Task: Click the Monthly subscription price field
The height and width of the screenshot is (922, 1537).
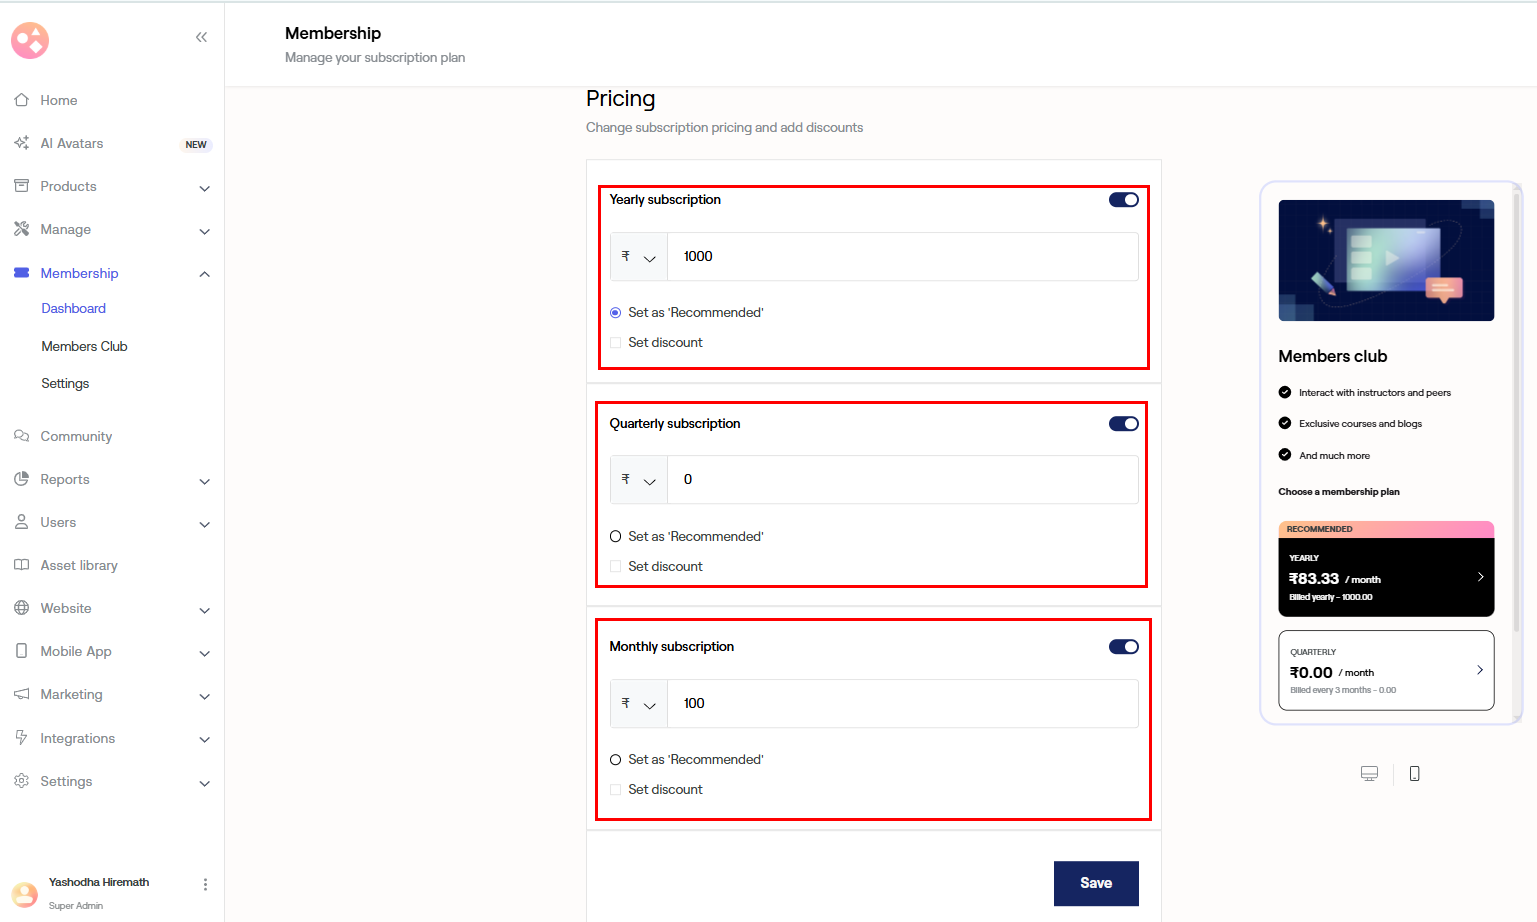Action: point(901,704)
